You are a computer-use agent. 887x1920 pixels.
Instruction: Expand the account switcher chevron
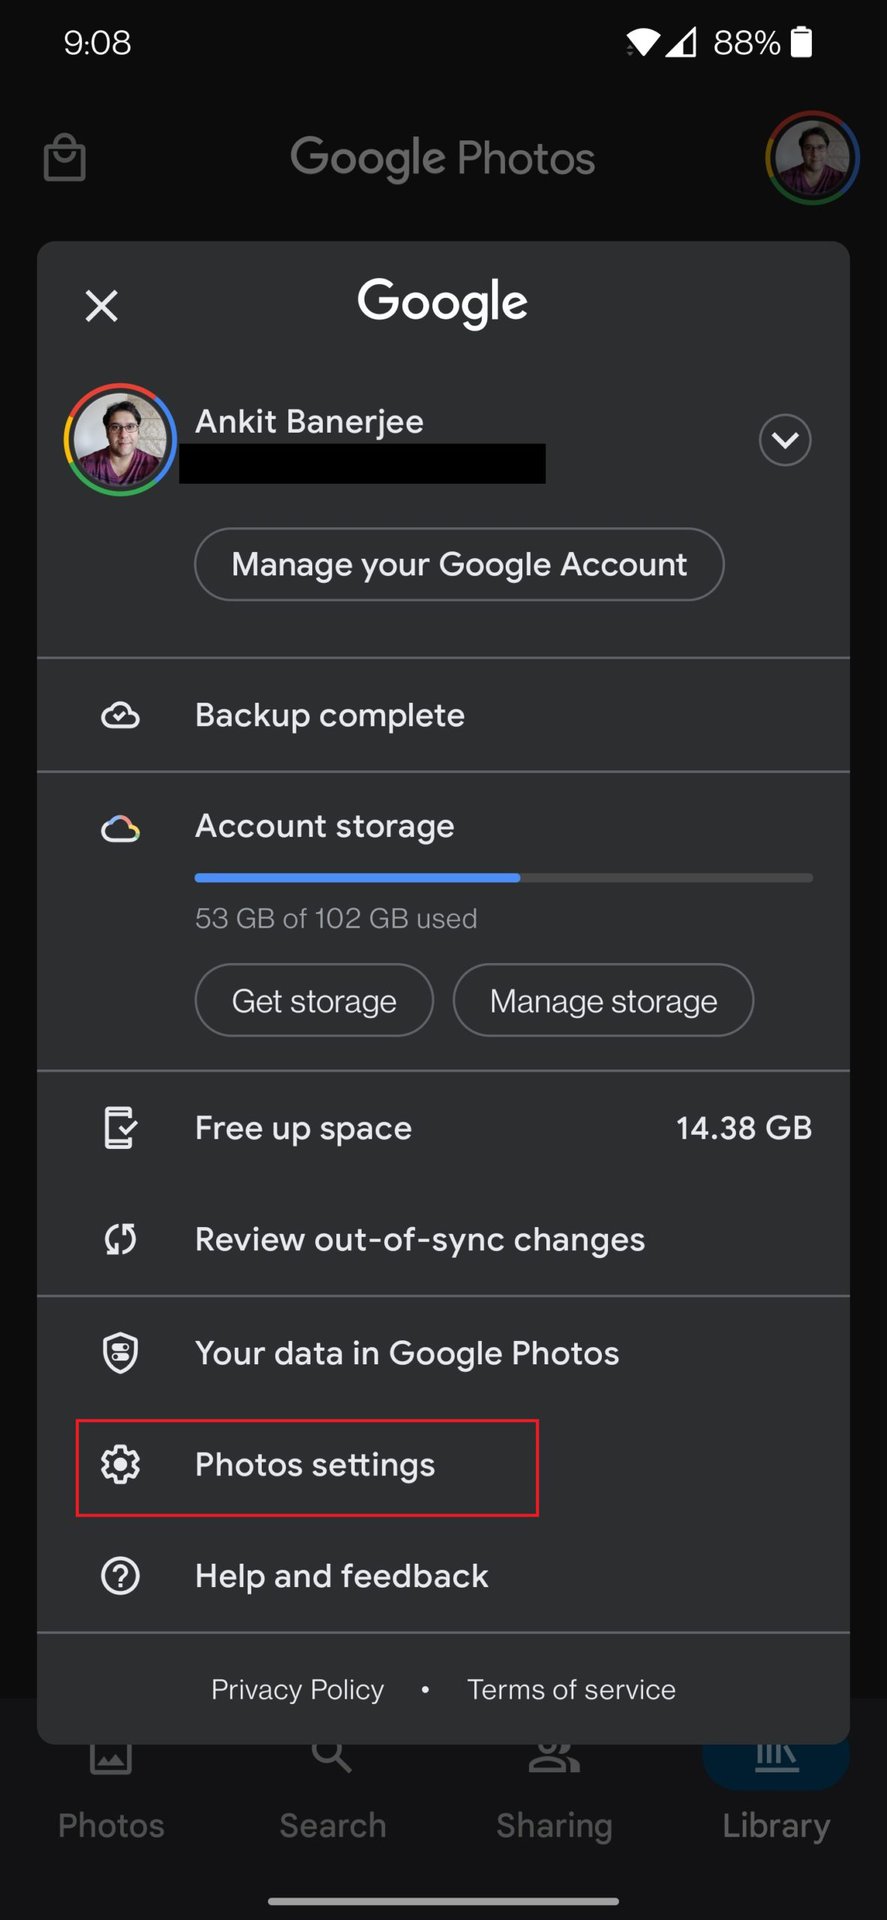784,440
